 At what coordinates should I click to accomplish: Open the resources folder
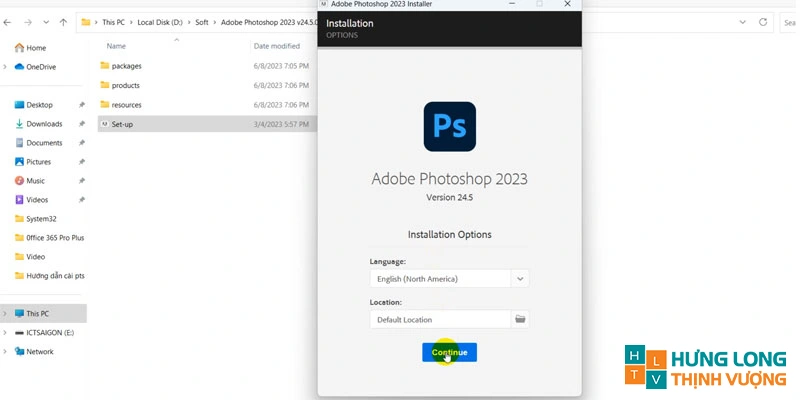[x=126, y=105]
